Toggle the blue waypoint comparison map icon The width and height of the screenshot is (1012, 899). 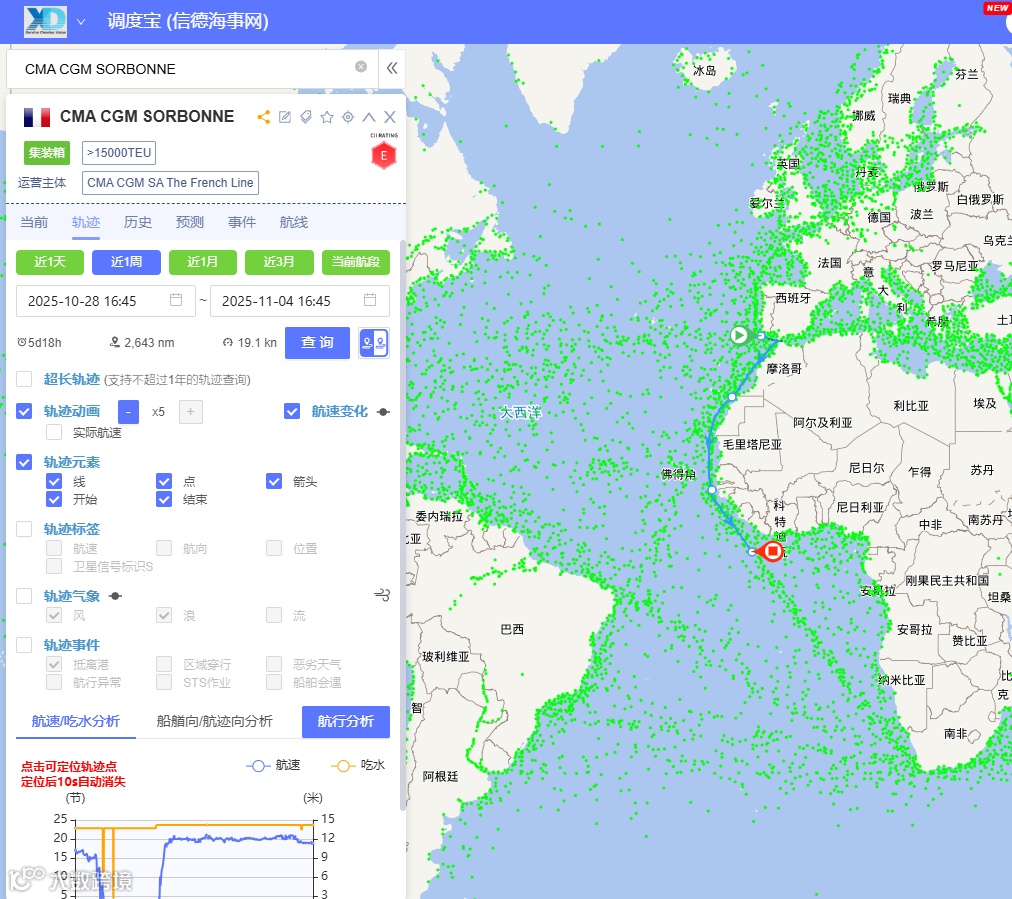(x=374, y=343)
